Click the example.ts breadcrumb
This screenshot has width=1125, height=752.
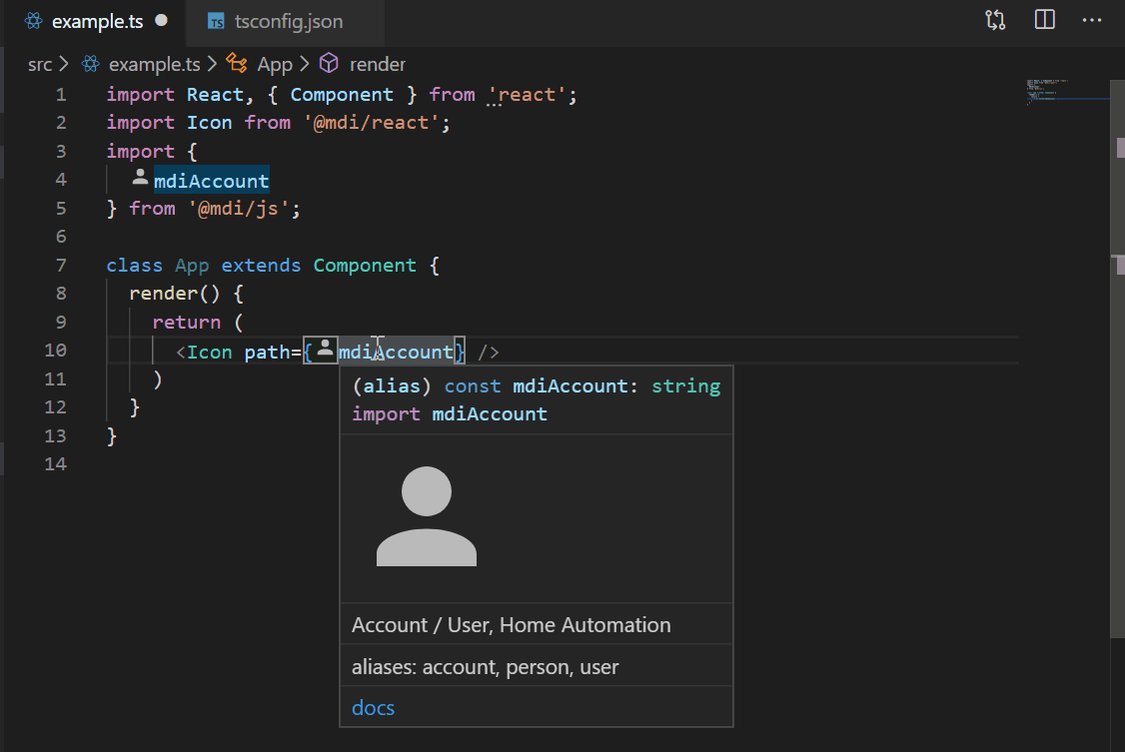[154, 65]
